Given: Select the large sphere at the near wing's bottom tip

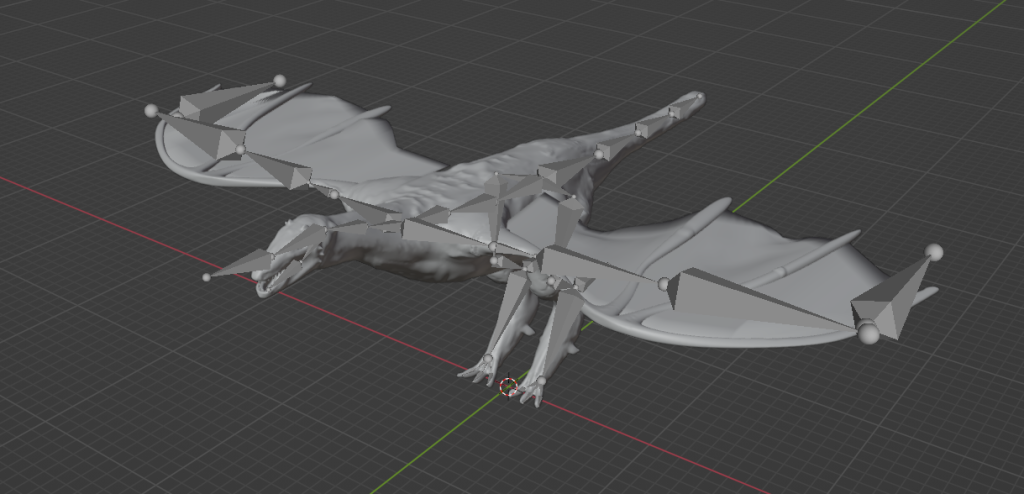Looking at the screenshot, I should pyautogui.click(x=869, y=333).
